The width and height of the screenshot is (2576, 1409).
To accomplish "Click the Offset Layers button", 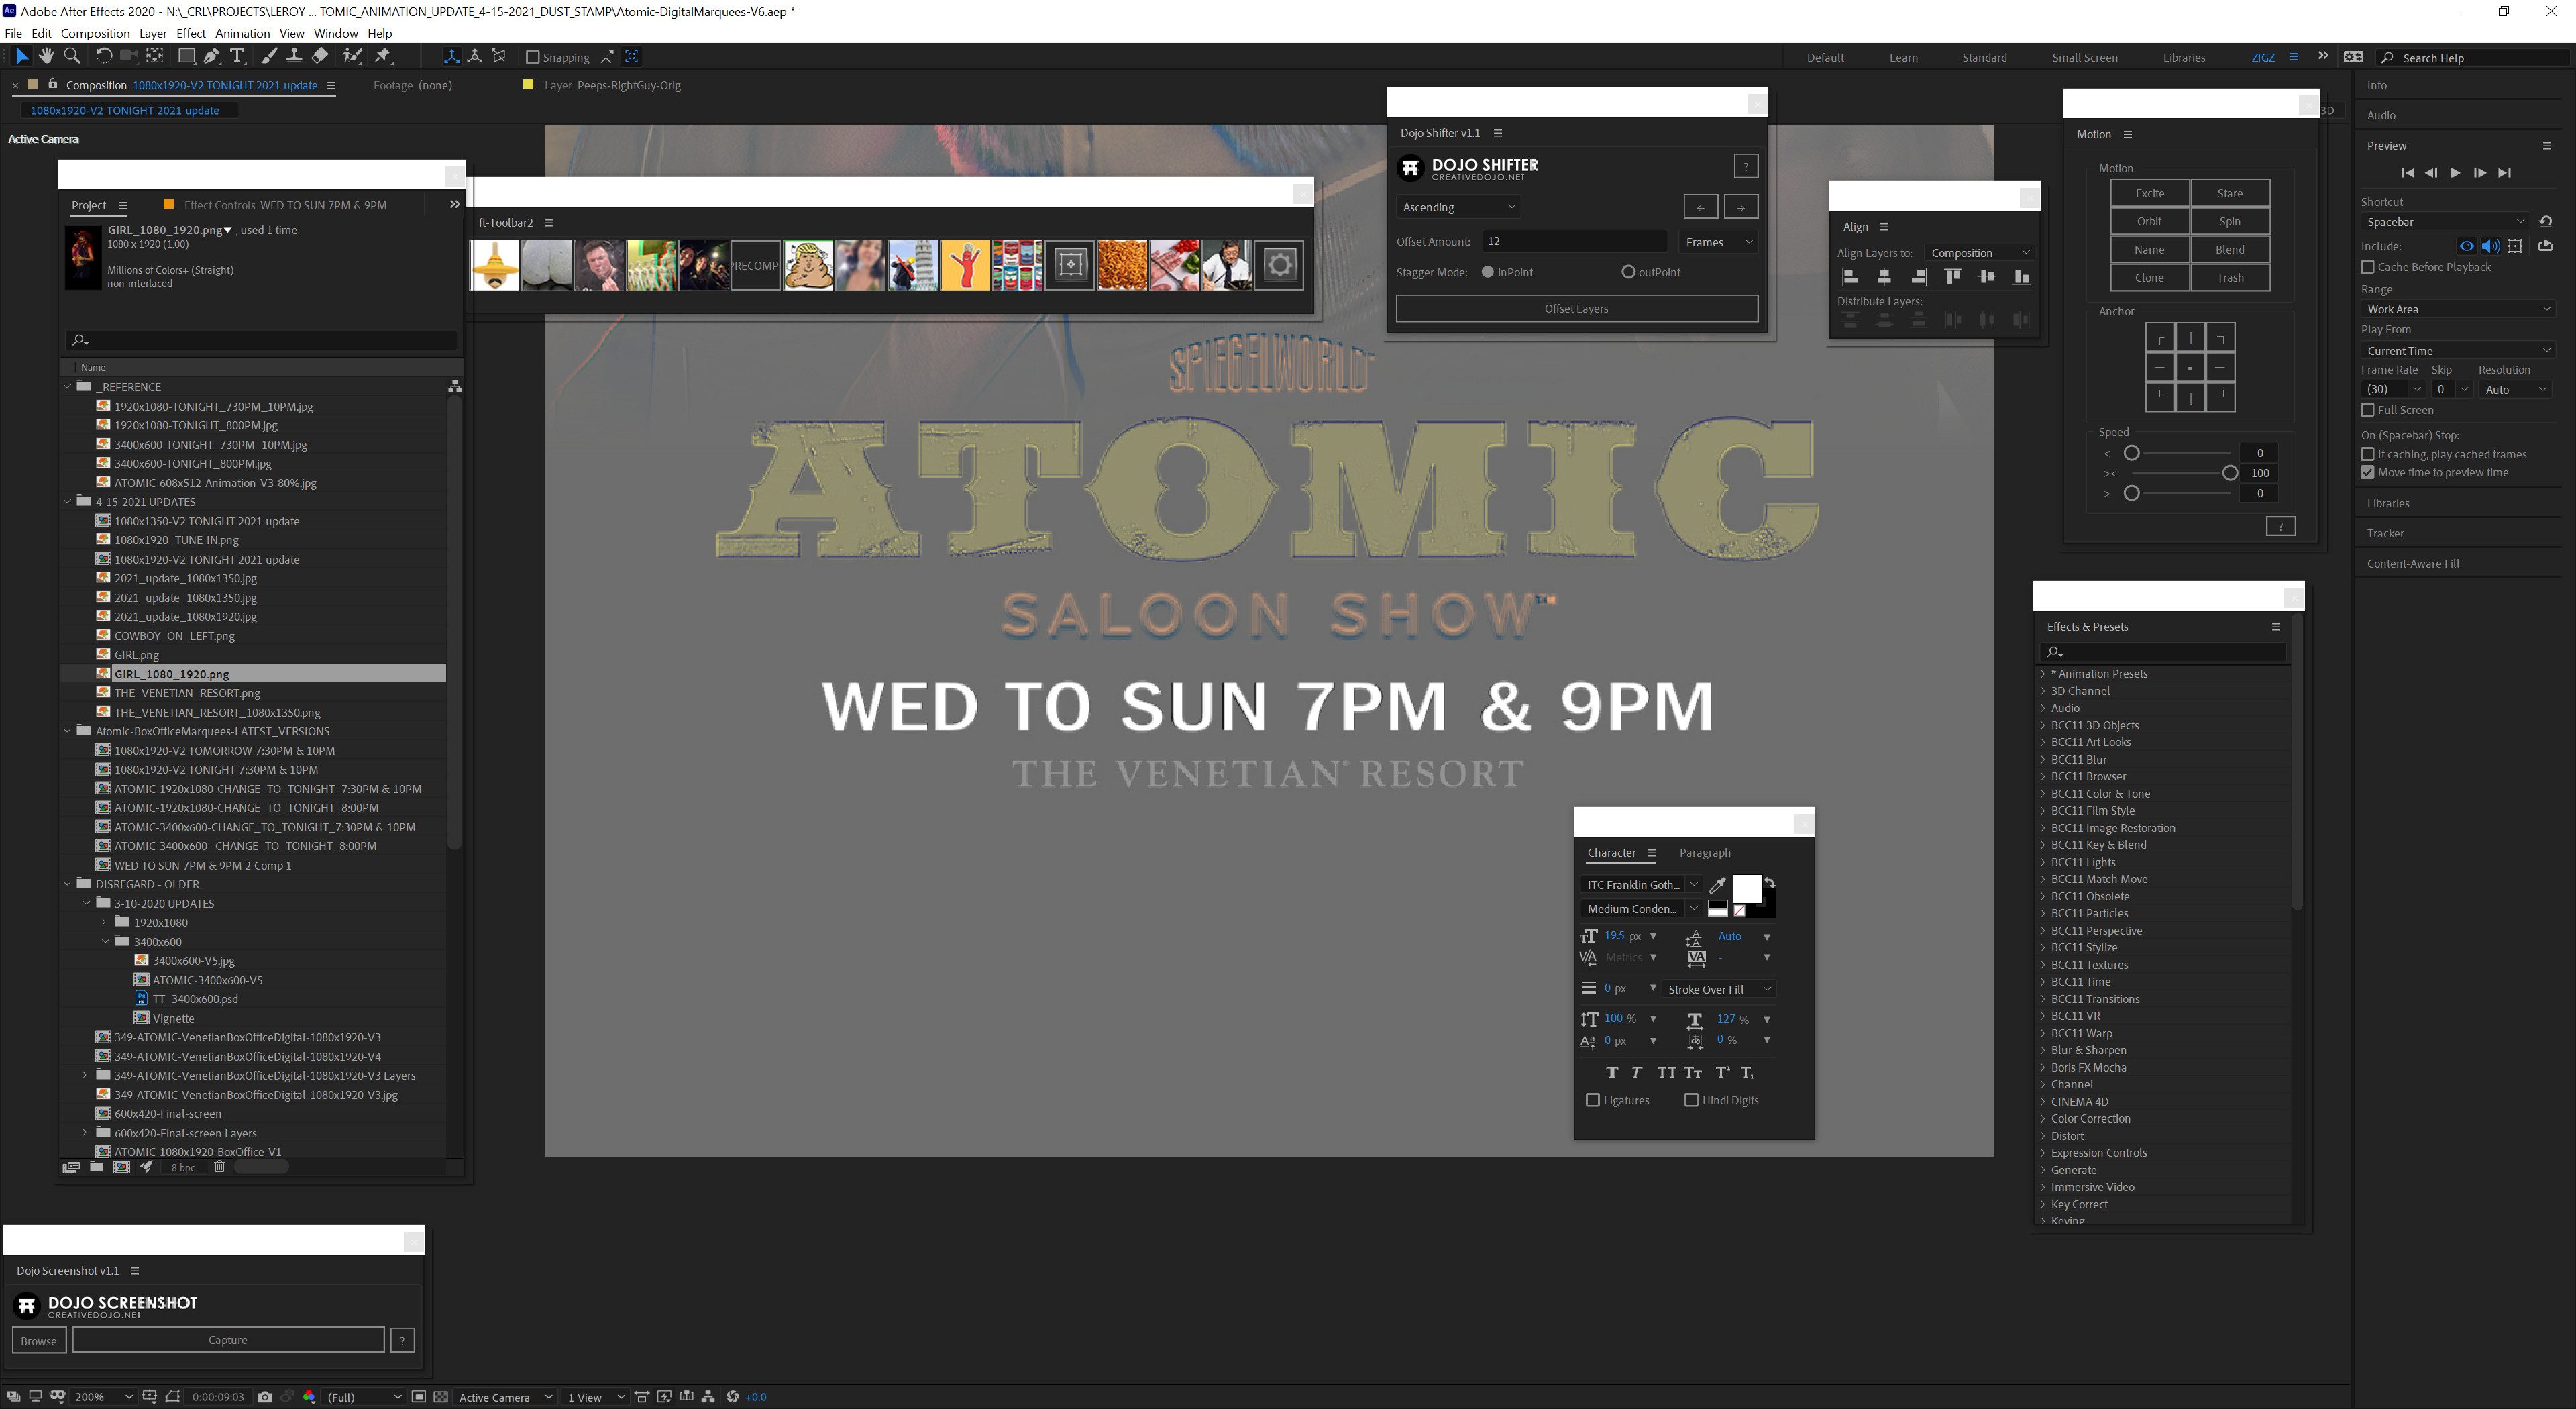I will [1576, 309].
